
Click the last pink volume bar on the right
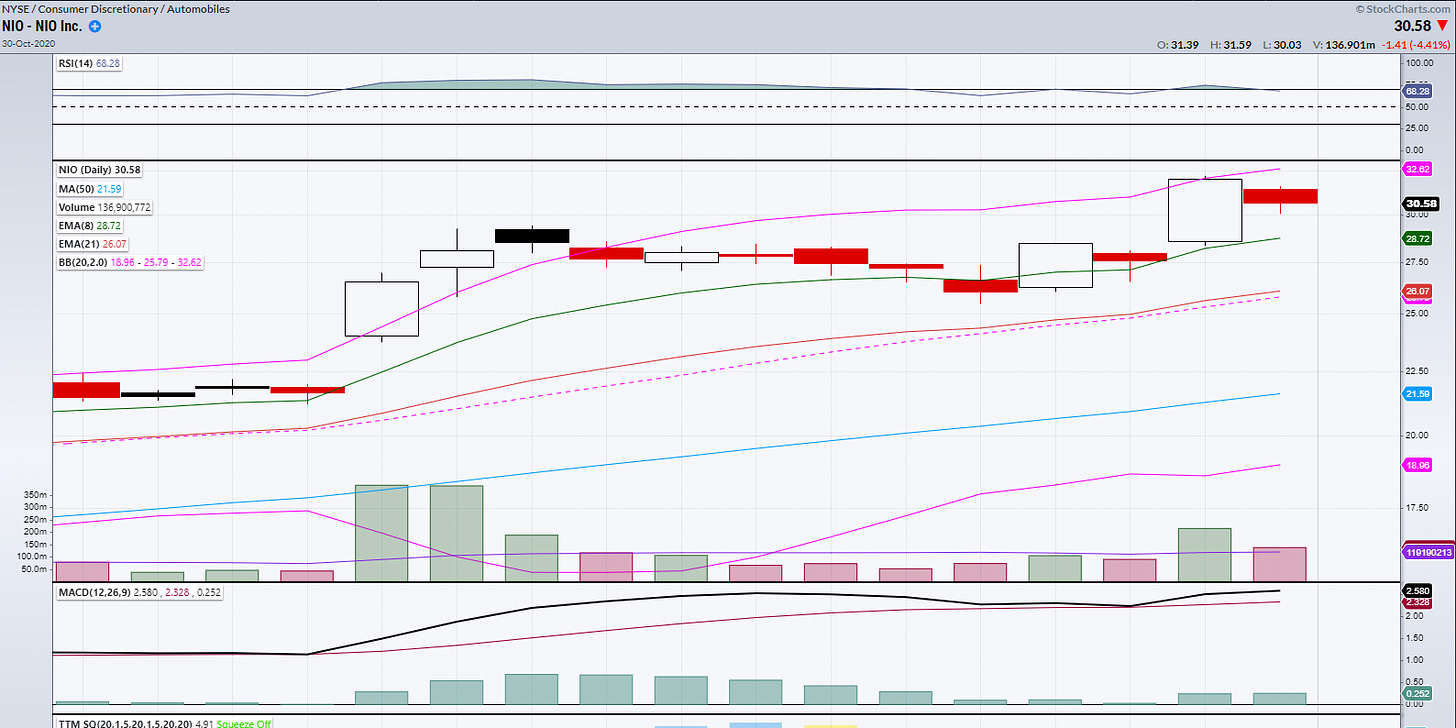coord(1280,564)
